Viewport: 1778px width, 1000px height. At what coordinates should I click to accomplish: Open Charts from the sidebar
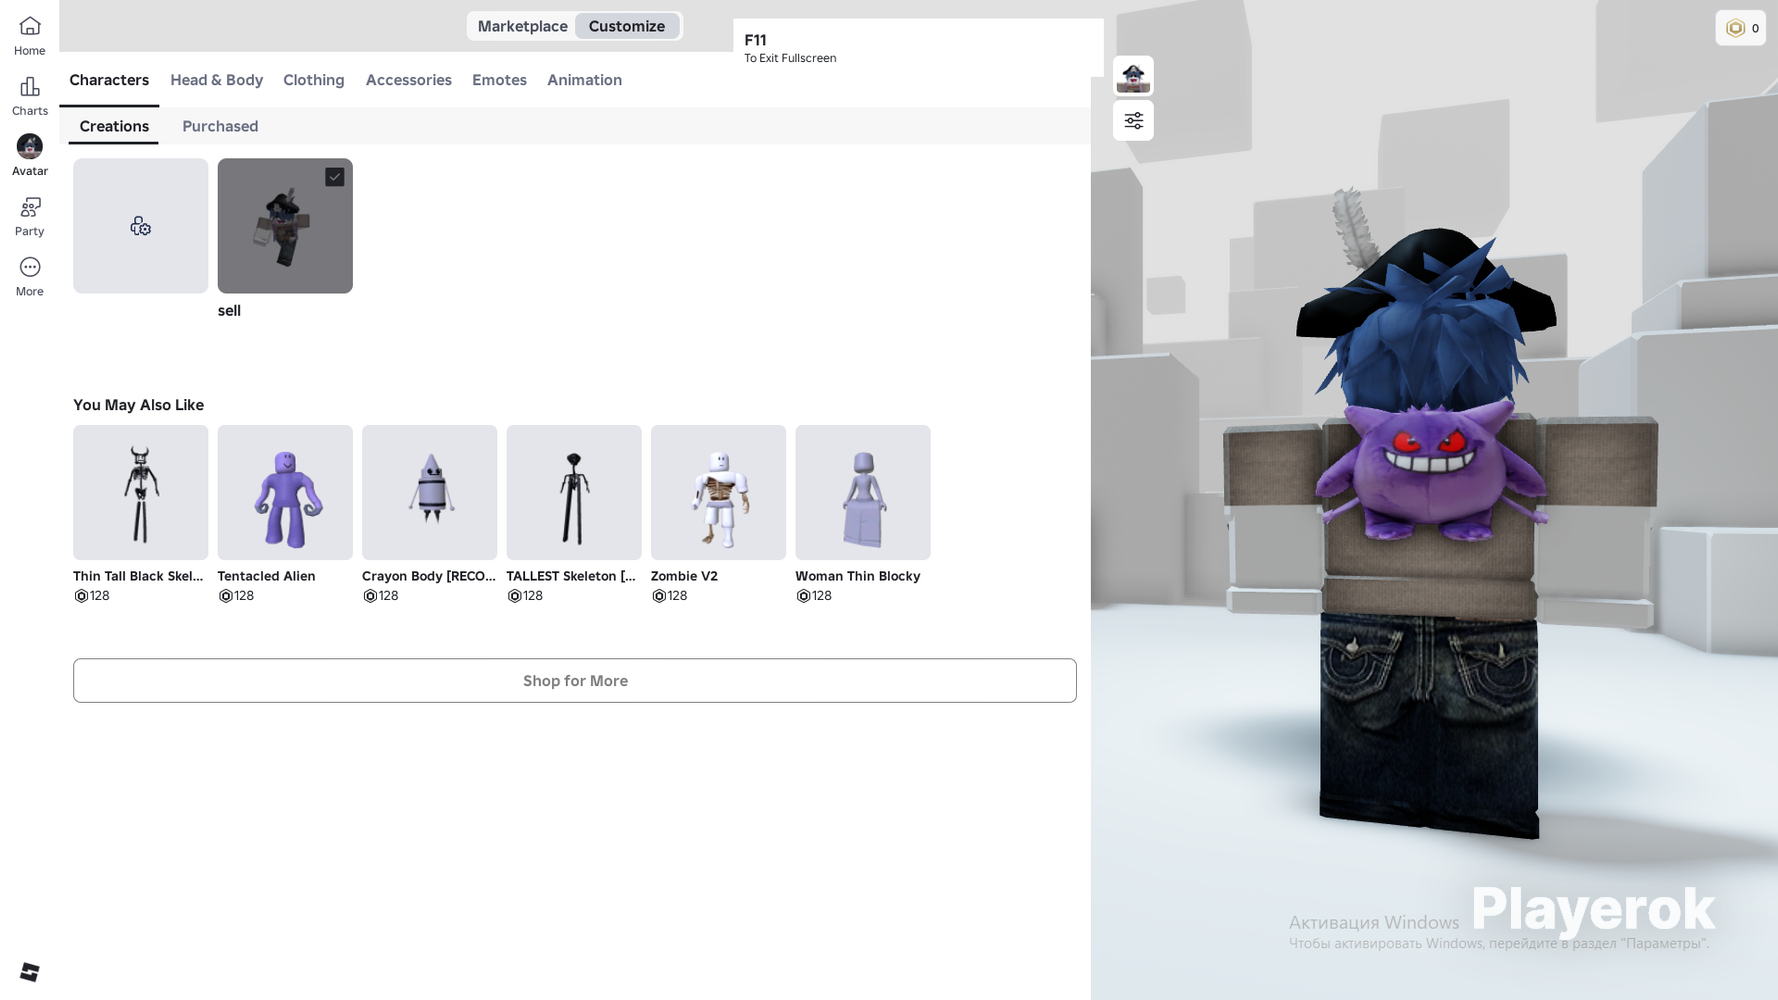[30, 96]
